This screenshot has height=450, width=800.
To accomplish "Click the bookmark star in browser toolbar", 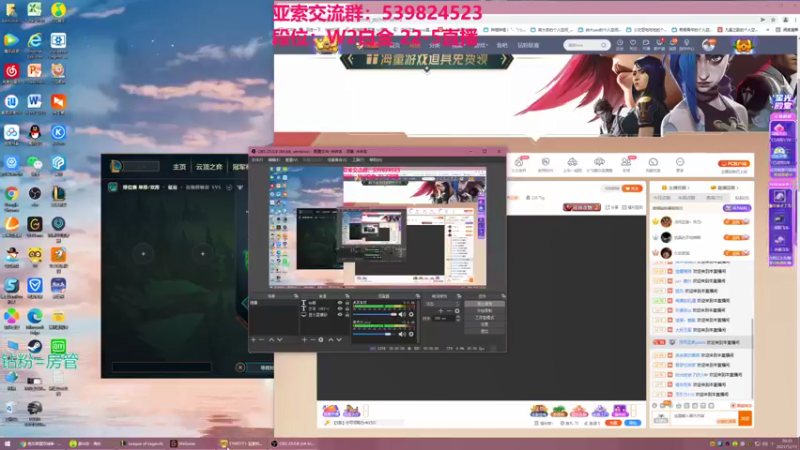I will tap(773, 19).
